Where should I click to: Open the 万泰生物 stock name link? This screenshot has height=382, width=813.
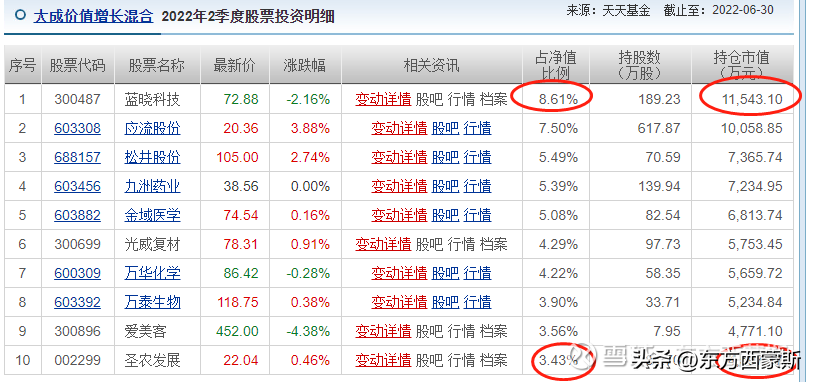(152, 302)
